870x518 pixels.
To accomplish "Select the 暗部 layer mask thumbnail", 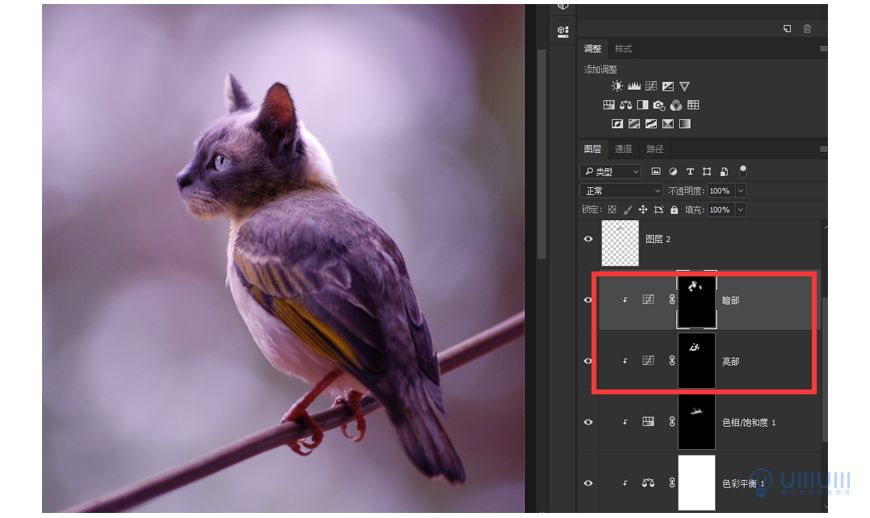I will point(696,300).
